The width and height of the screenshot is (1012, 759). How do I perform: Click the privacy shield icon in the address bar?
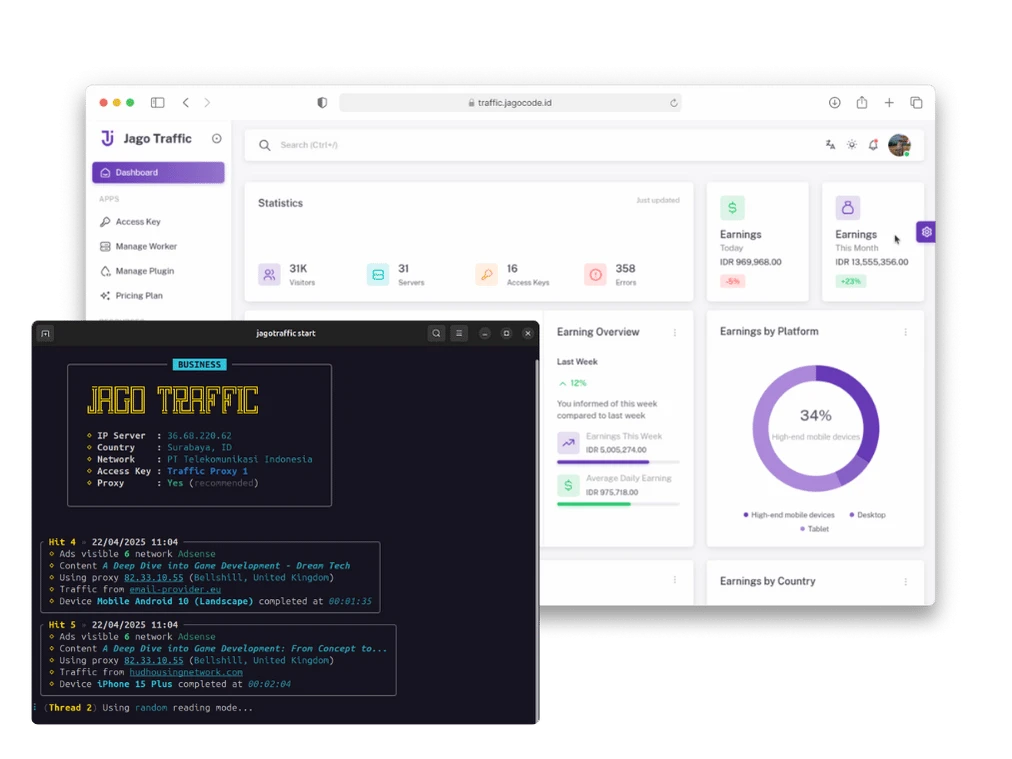pyautogui.click(x=322, y=102)
